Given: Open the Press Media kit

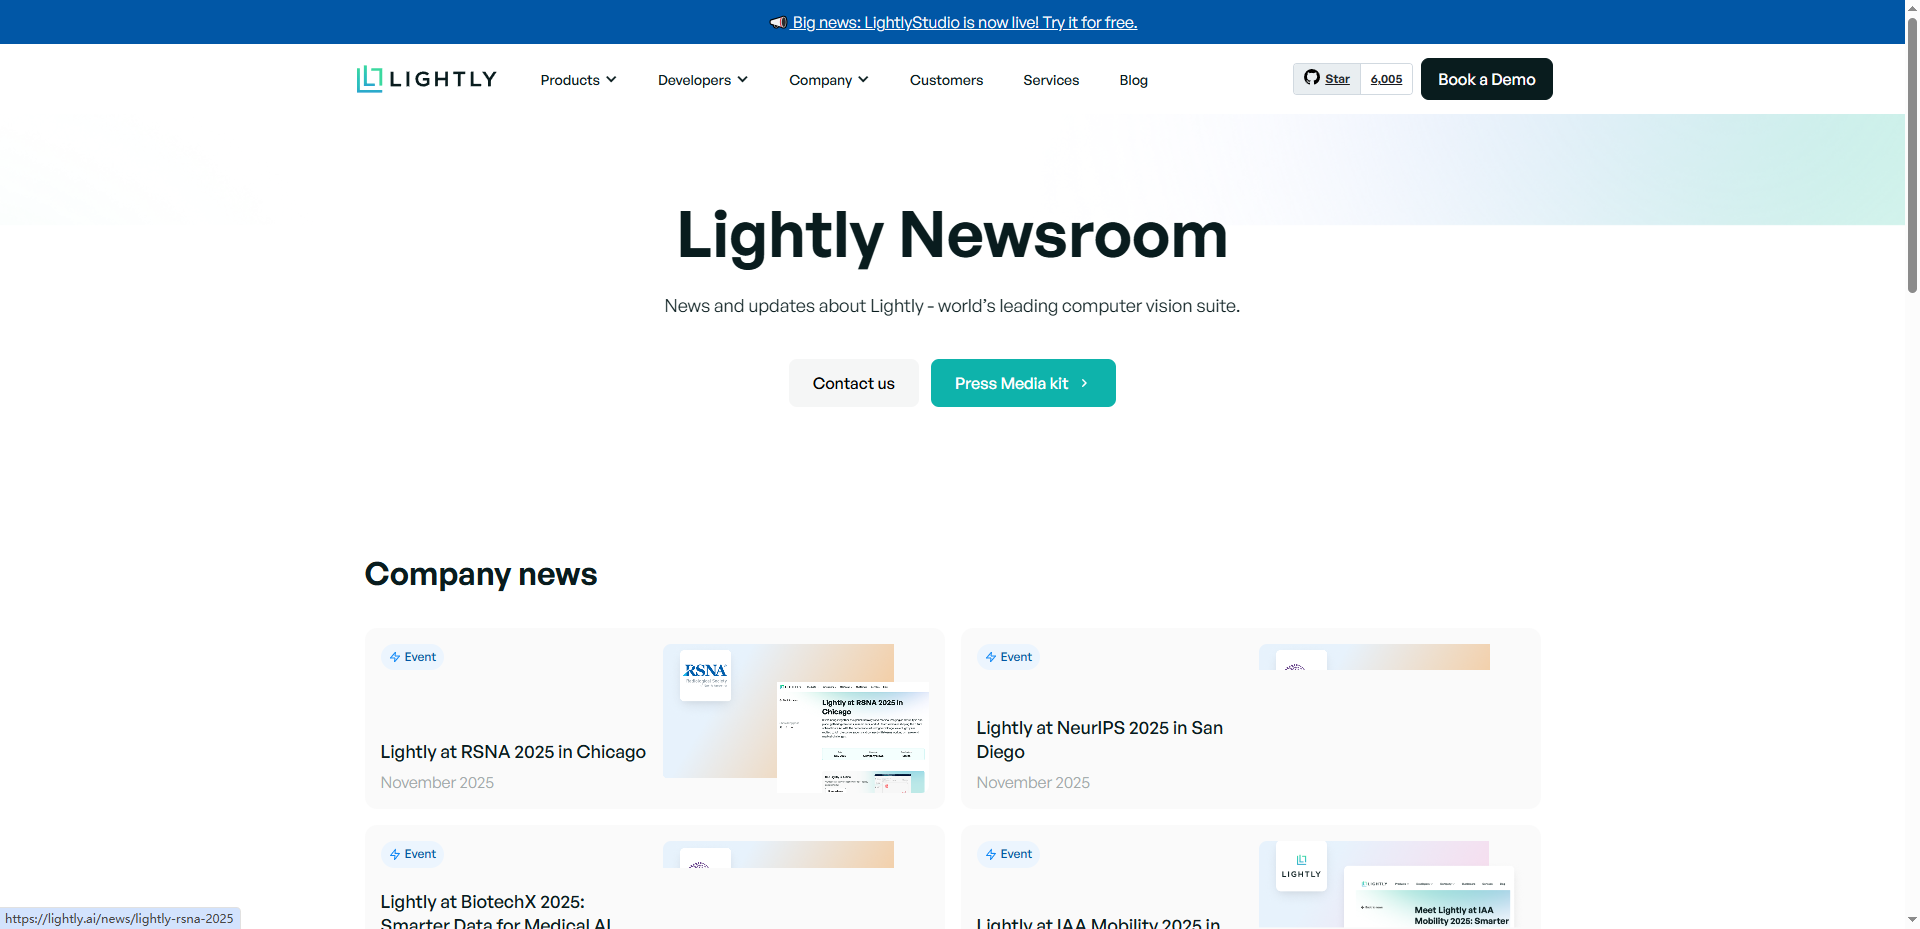Looking at the screenshot, I should pyautogui.click(x=1022, y=383).
